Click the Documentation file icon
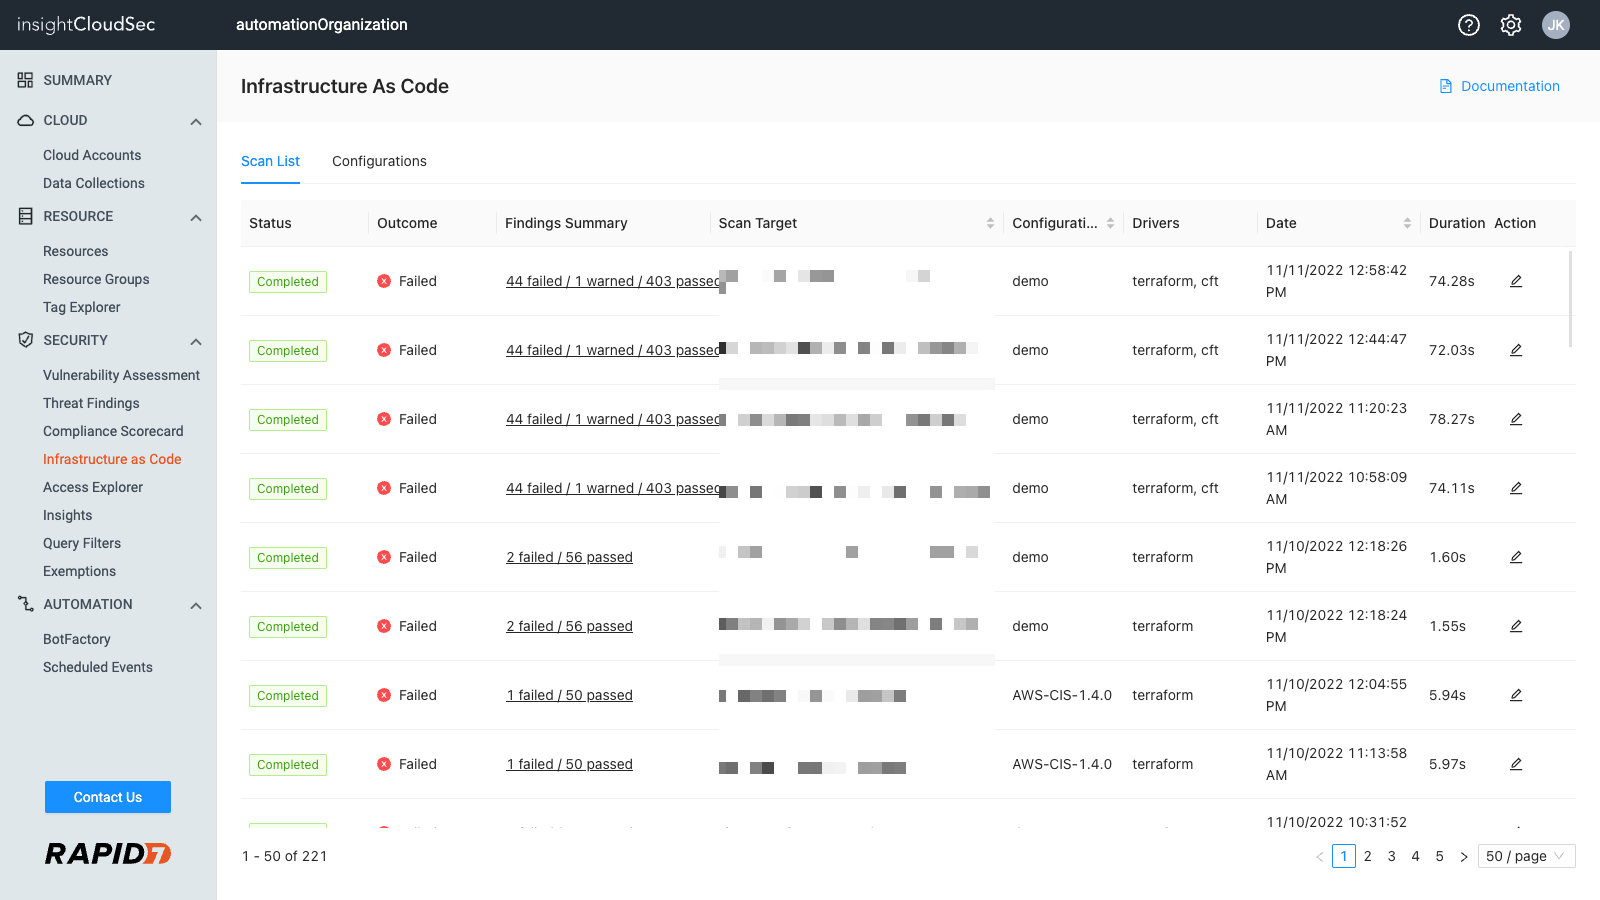1600x900 pixels. tap(1446, 86)
